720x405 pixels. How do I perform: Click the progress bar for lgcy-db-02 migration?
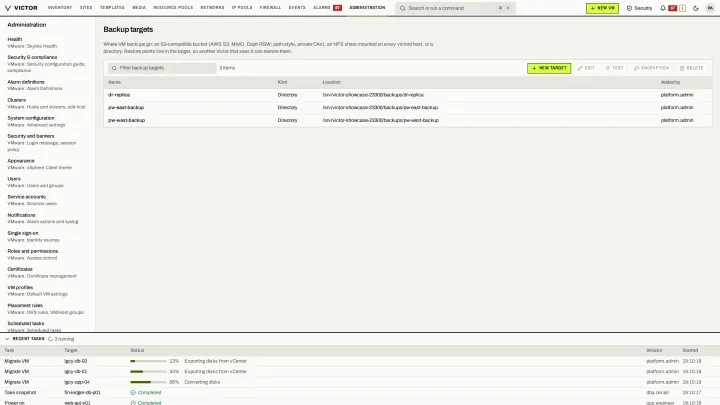148,361
